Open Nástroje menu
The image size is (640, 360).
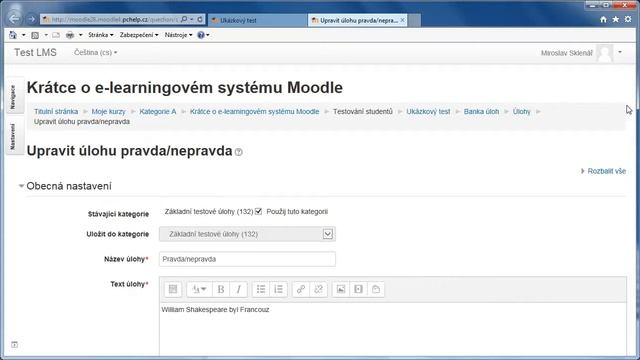178,35
